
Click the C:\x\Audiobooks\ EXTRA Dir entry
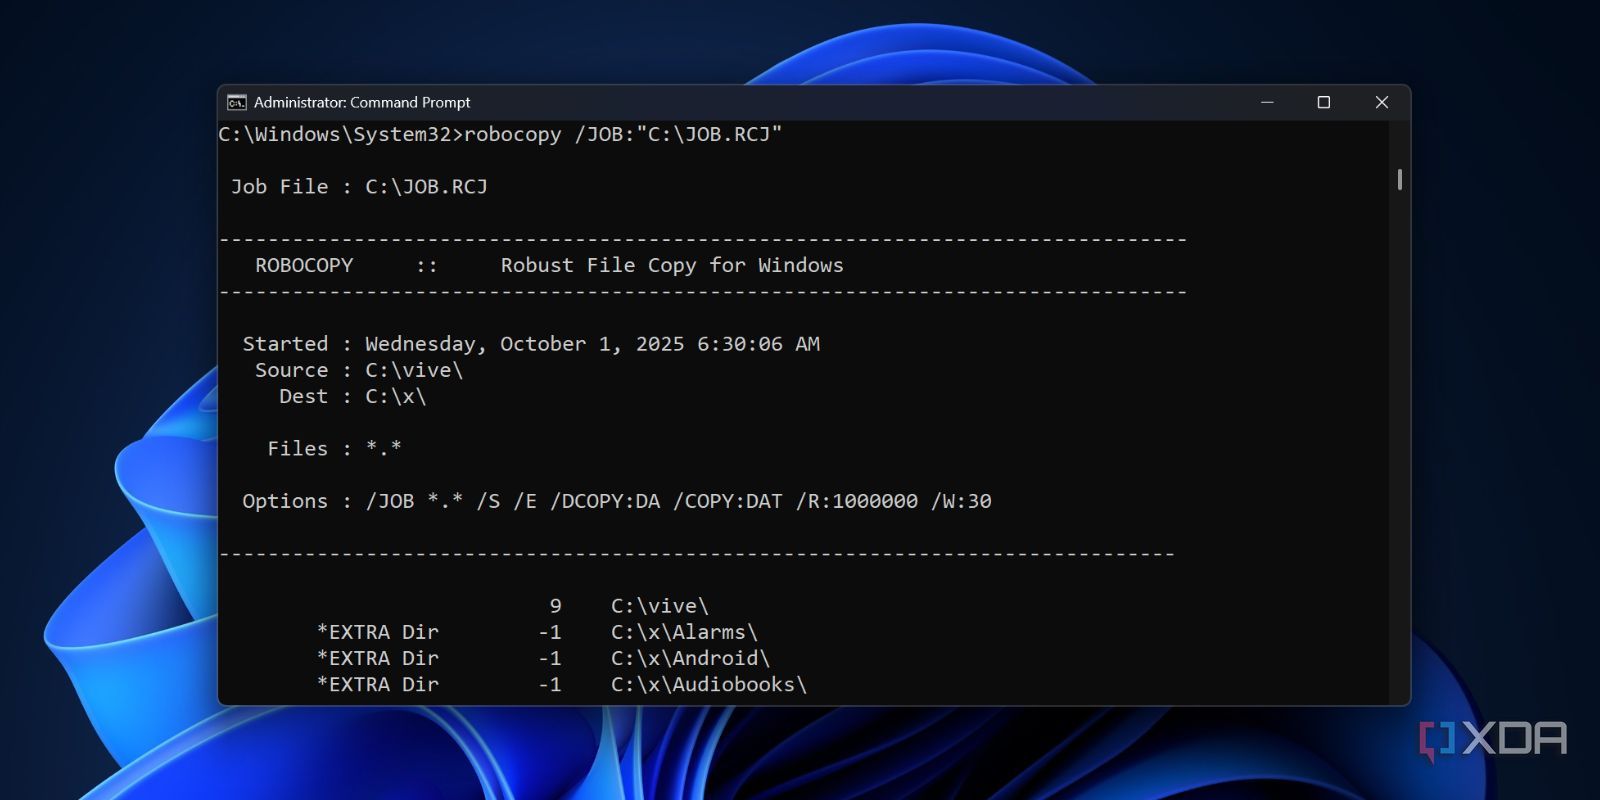tap(708, 684)
